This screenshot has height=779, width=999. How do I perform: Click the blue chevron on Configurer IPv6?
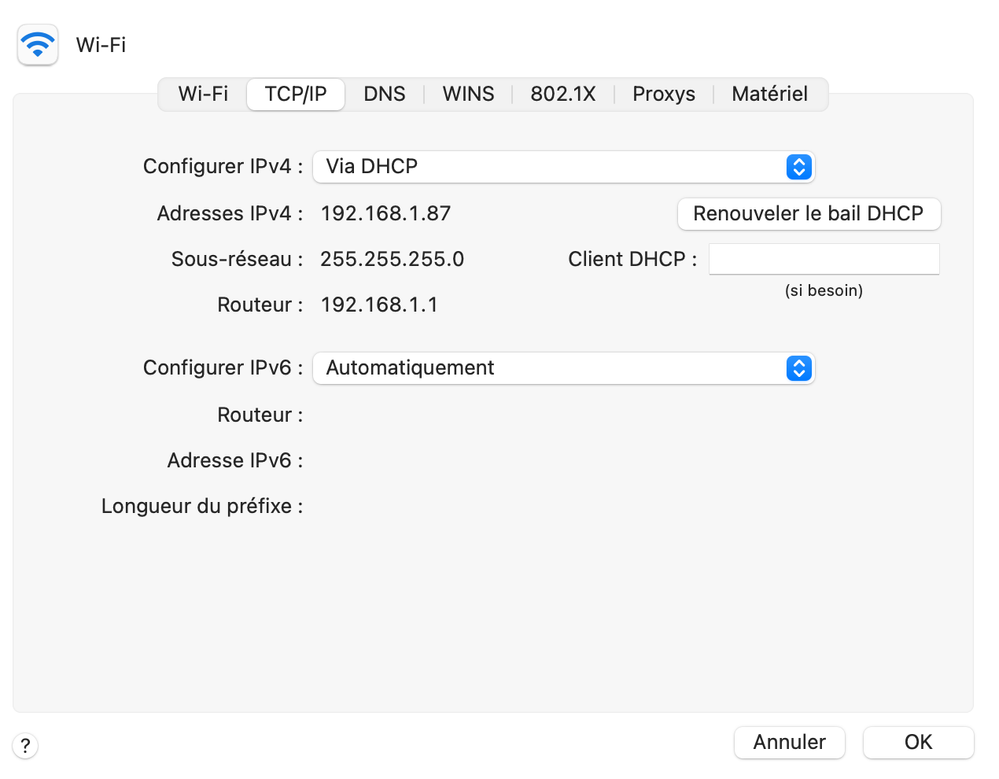pos(798,368)
